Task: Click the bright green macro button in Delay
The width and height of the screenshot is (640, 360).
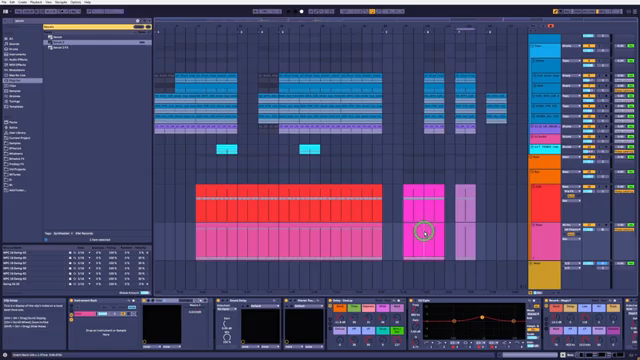Action: [x=397, y=330]
